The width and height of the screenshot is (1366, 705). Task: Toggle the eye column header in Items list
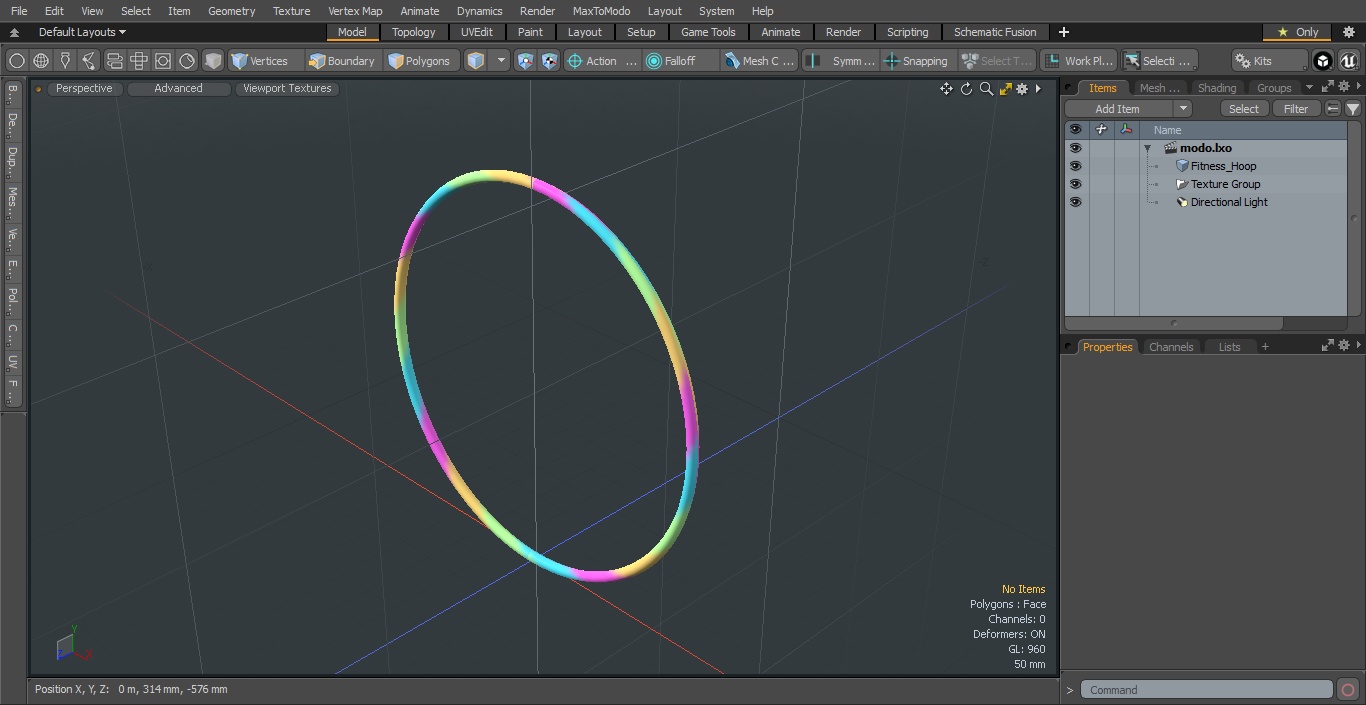(x=1075, y=129)
